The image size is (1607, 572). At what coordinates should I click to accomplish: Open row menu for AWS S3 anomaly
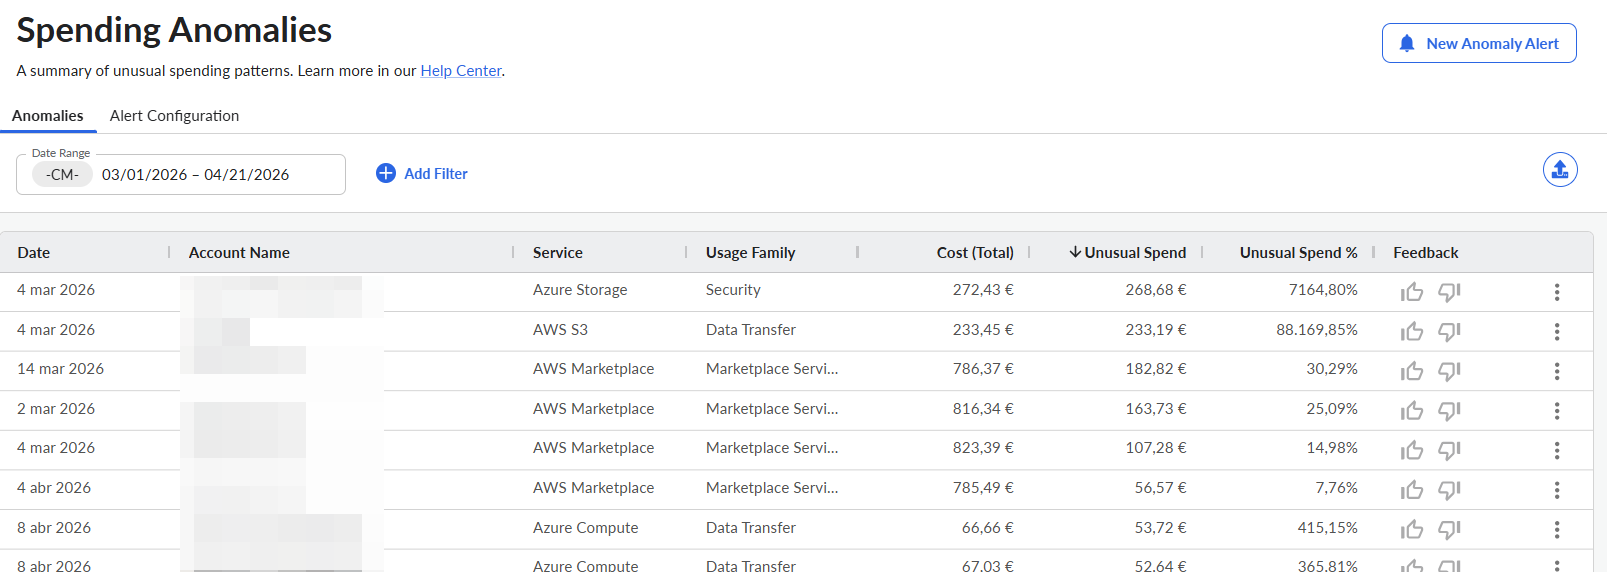[1557, 331]
